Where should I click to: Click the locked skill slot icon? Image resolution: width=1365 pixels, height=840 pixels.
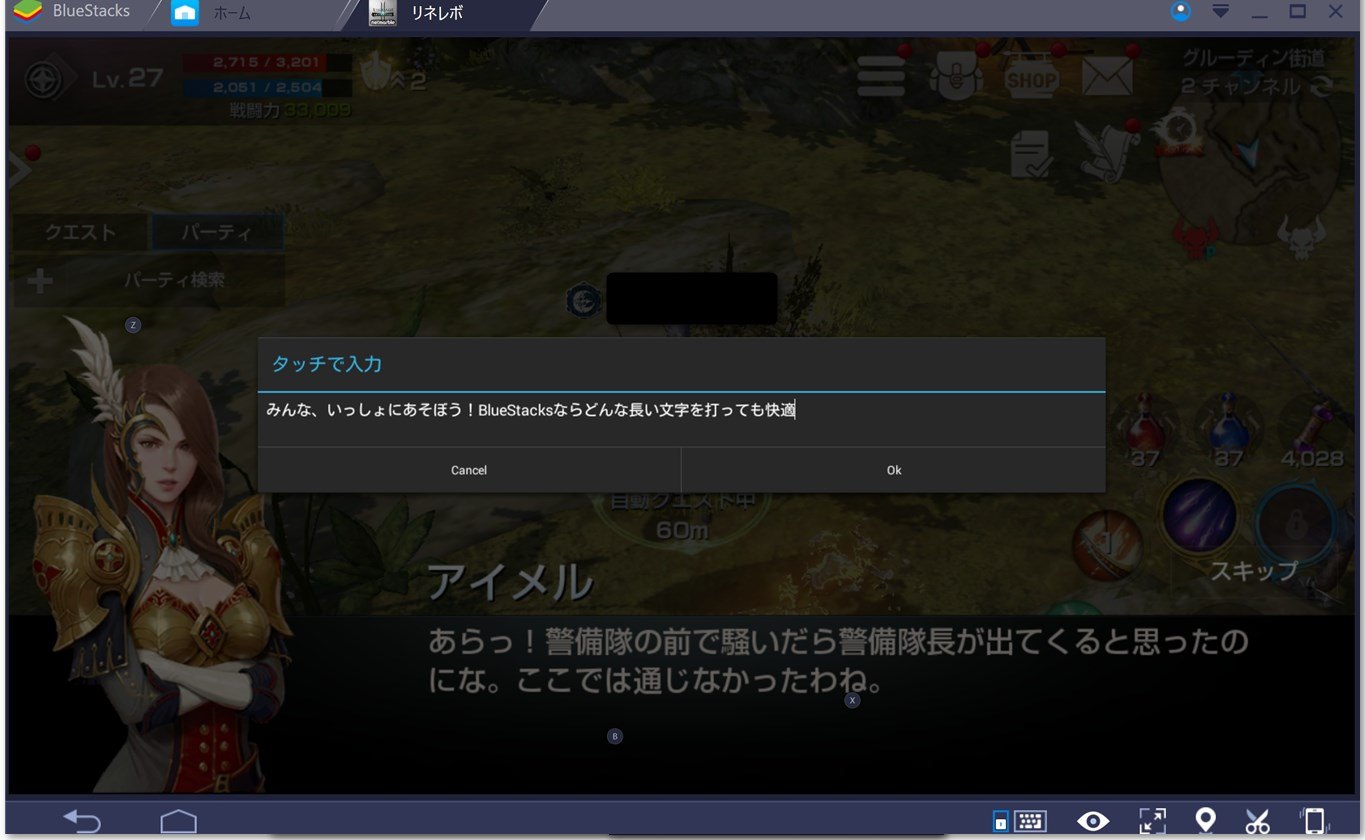1297,523
